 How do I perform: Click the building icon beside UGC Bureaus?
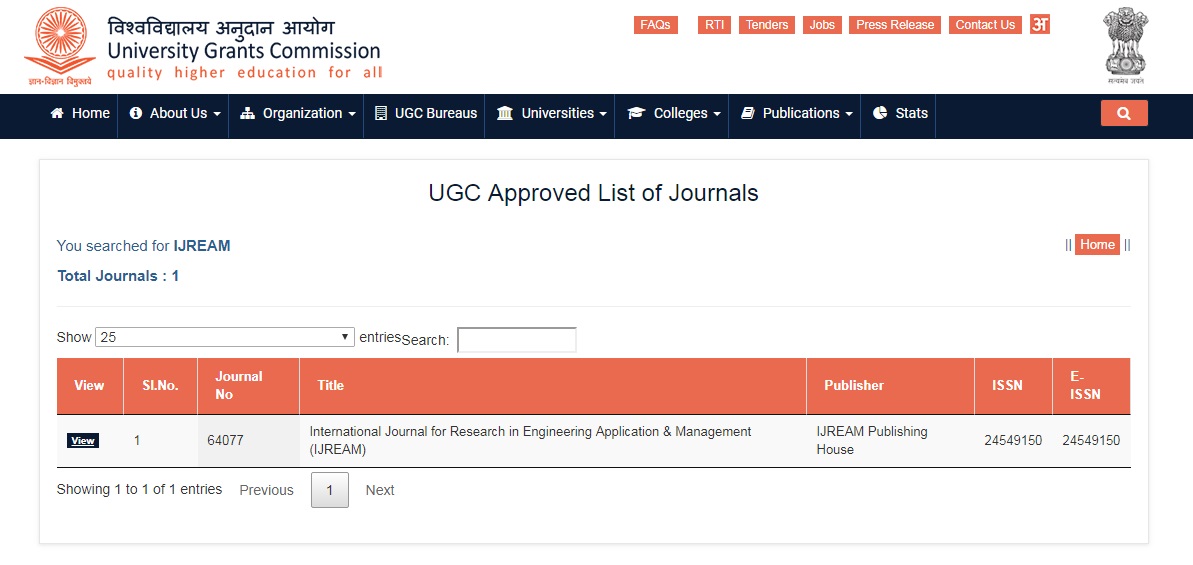pyautogui.click(x=381, y=113)
